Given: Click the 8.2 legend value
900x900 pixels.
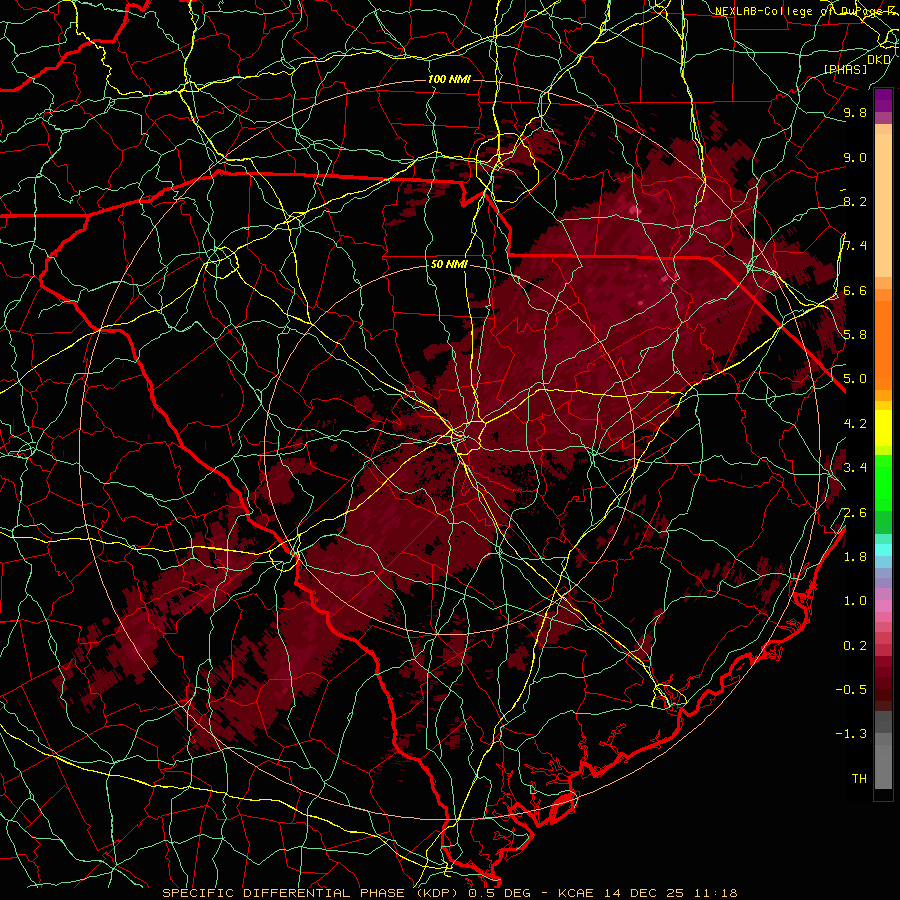Looking at the screenshot, I should 855,201.
